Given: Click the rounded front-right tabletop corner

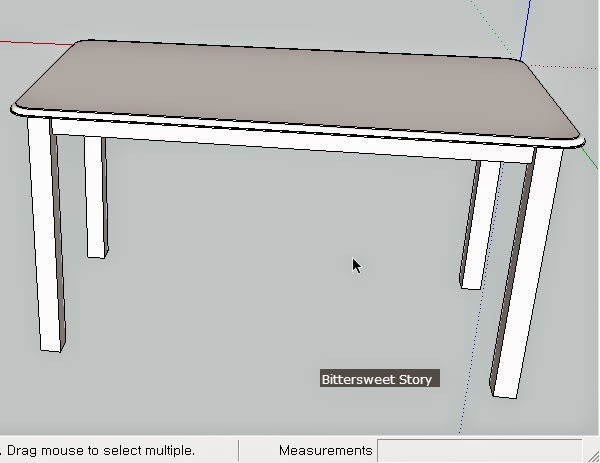Looking at the screenshot, I should coord(577,141).
